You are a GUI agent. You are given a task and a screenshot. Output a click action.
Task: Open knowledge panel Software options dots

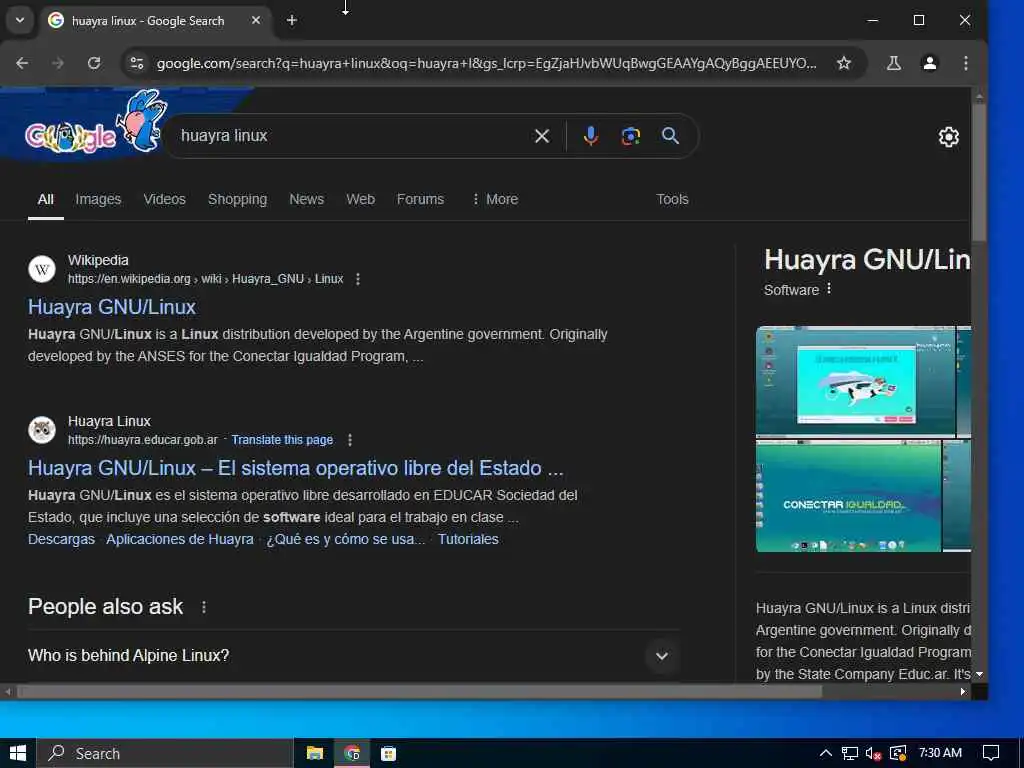click(829, 289)
